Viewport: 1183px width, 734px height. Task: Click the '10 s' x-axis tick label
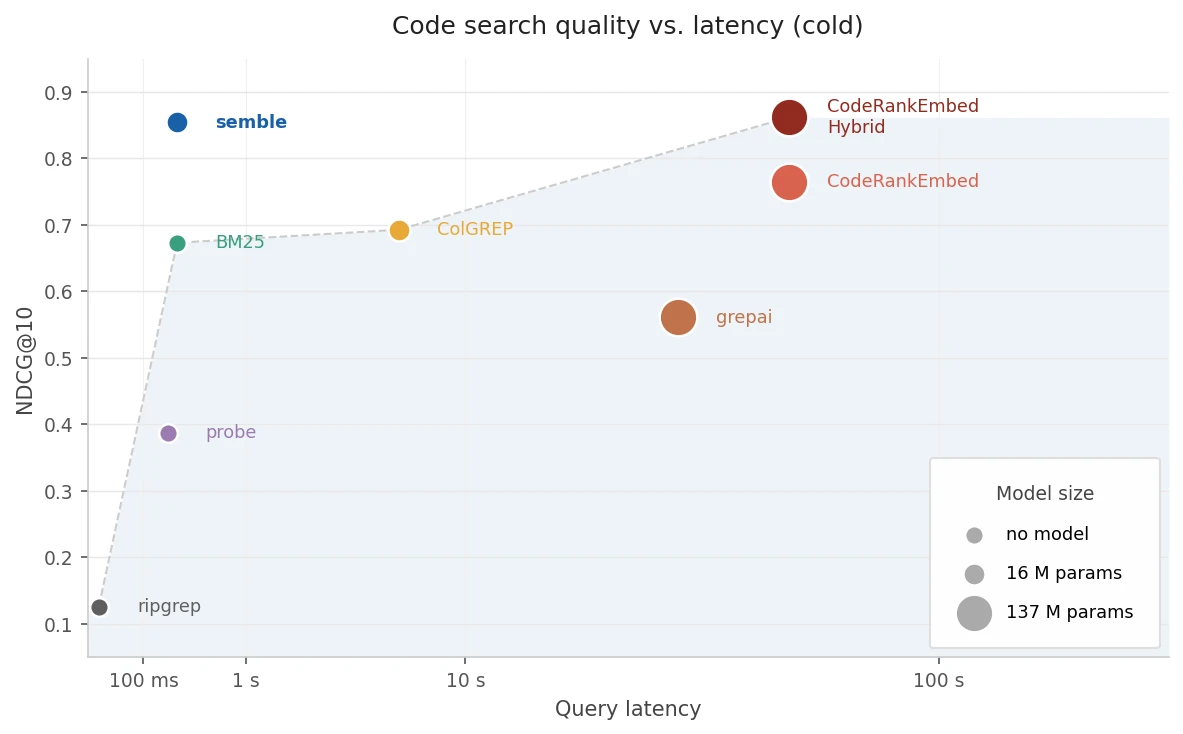point(466,680)
